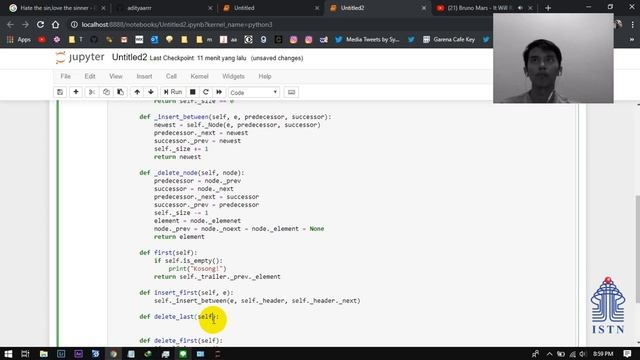
Task: Open a new browser tab
Action: (548, 8)
